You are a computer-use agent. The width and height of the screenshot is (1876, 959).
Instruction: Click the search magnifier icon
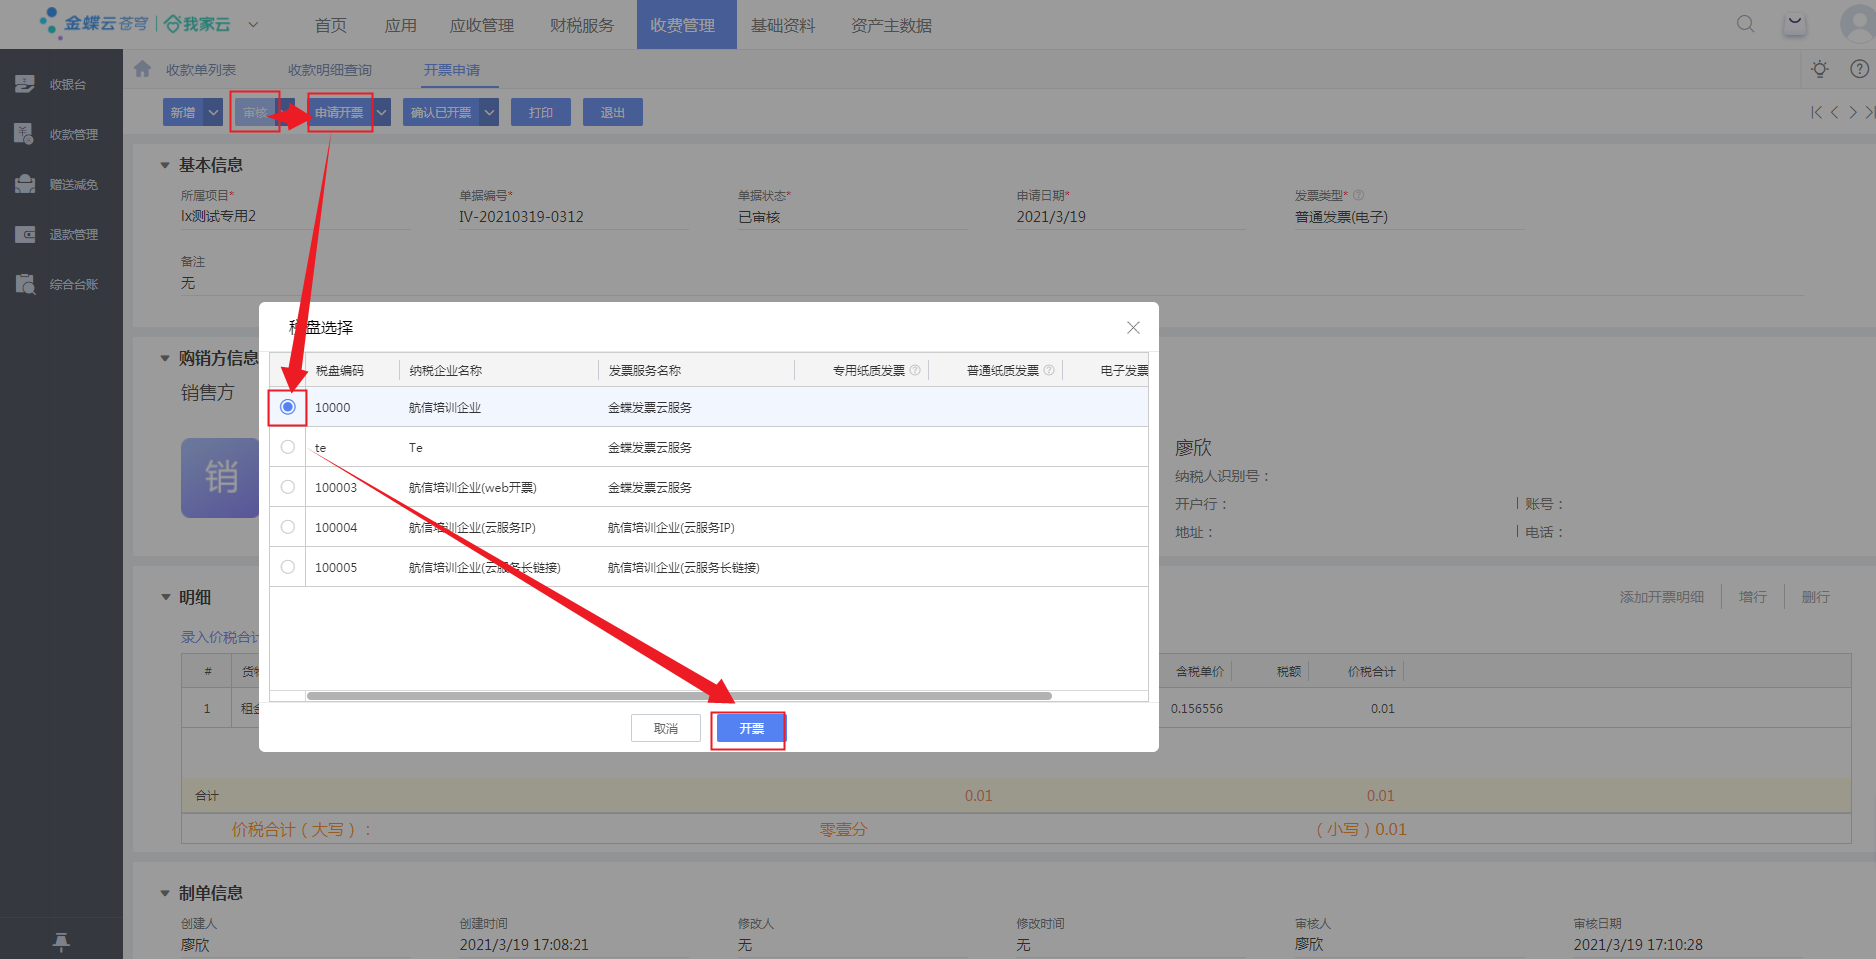1745,24
